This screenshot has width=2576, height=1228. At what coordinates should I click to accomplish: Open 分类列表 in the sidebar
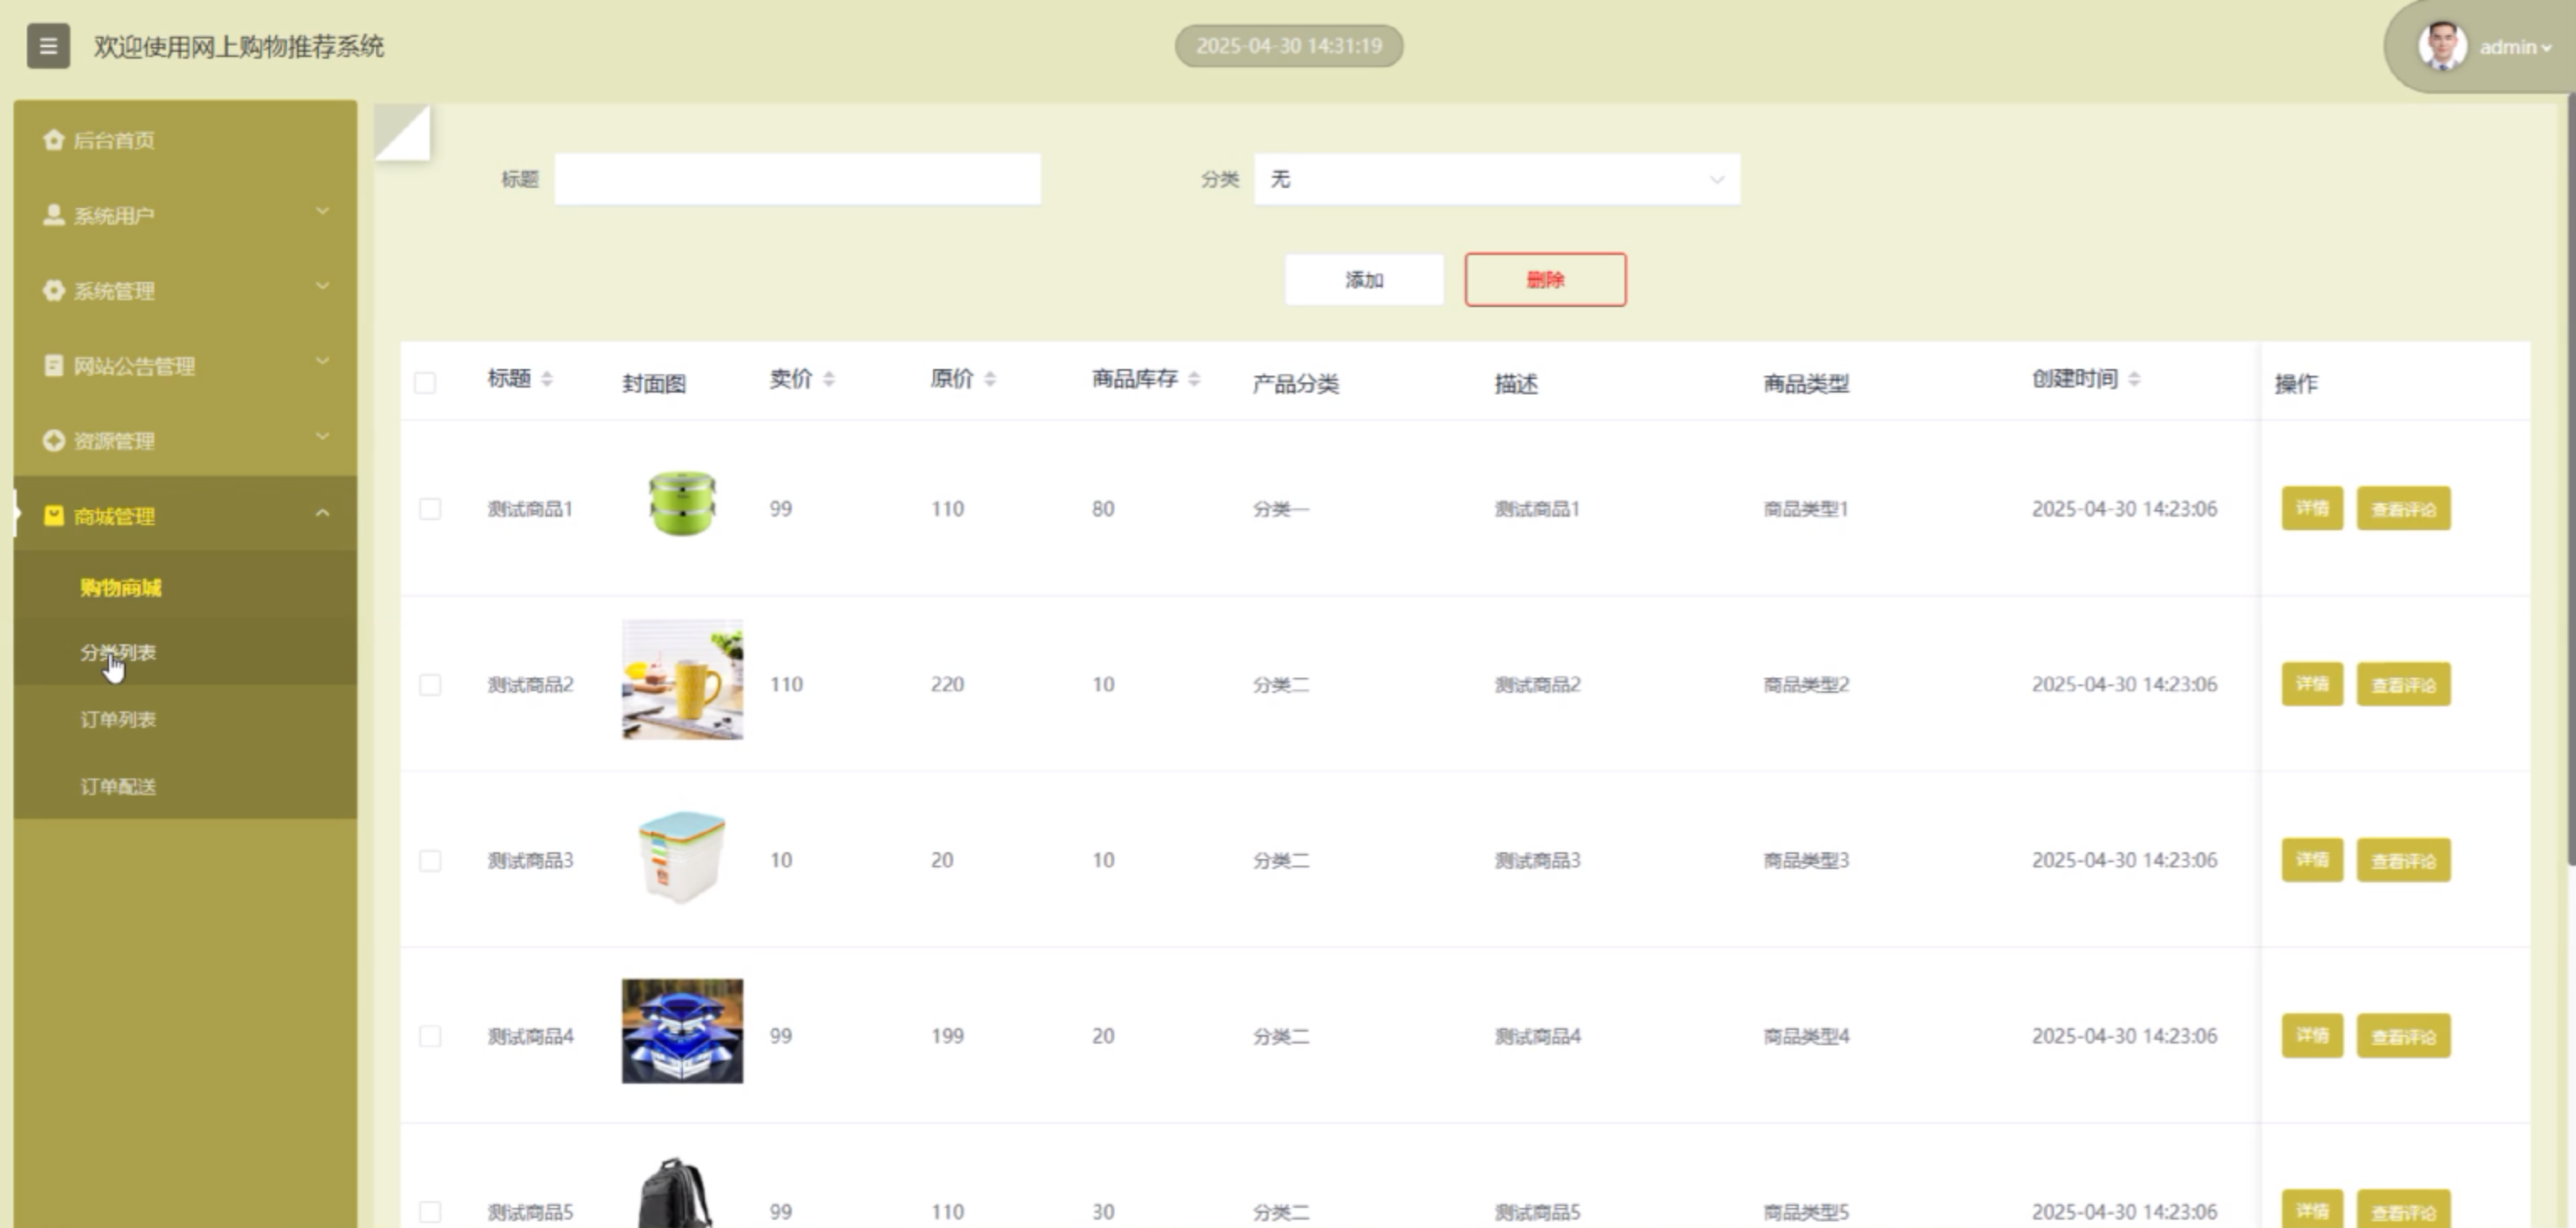pyautogui.click(x=118, y=653)
